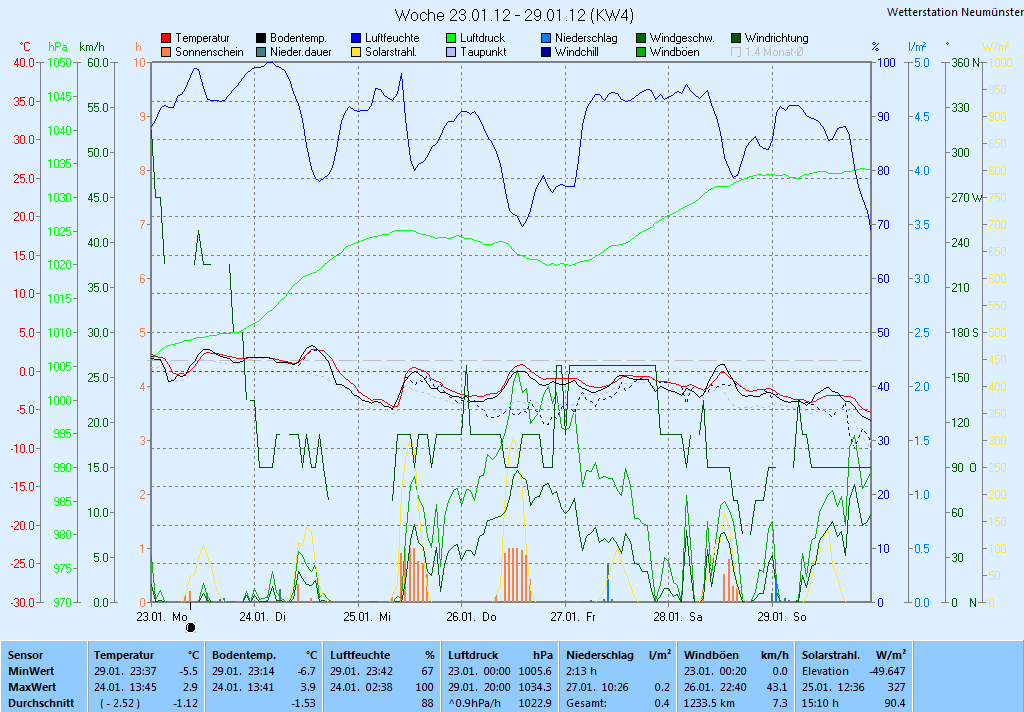Select the -1.12 average temperature value
Screen dimensions: 1024x712
click(x=185, y=704)
